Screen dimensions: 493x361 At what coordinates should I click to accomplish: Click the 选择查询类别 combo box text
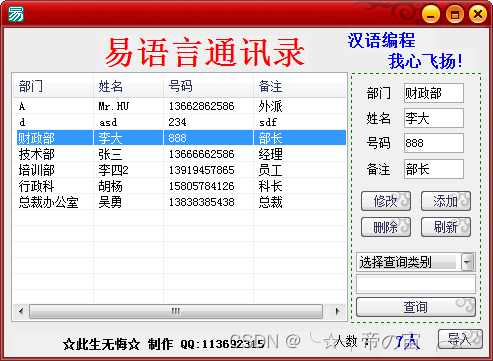click(395, 262)
